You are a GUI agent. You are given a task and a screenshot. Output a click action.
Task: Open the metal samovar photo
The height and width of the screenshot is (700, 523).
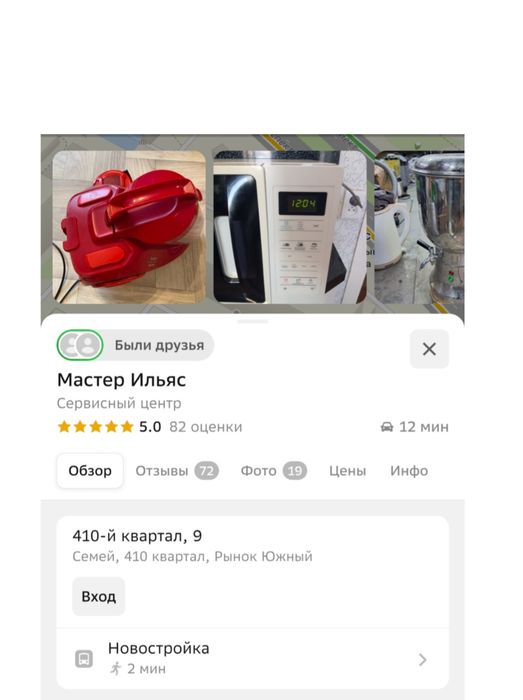419,227
